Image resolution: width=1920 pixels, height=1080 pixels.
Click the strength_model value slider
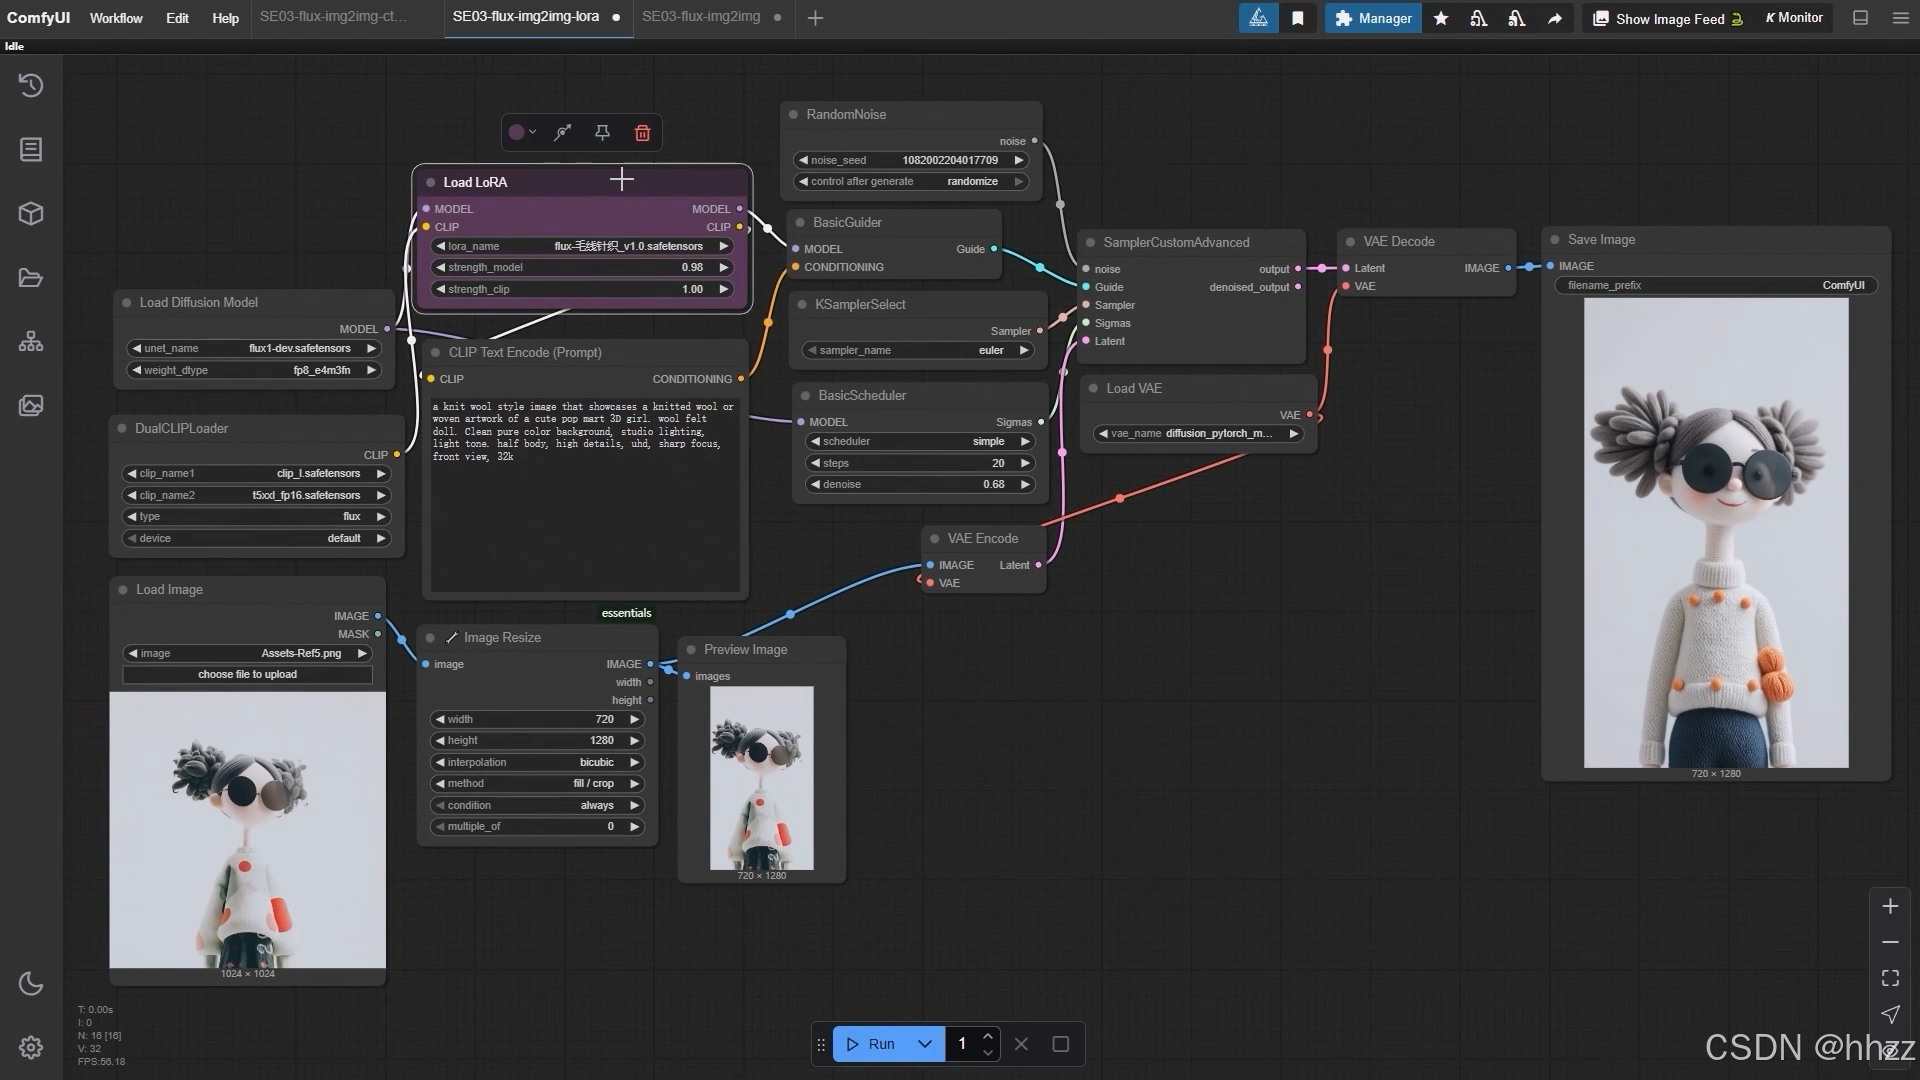[x=582, y=268]
